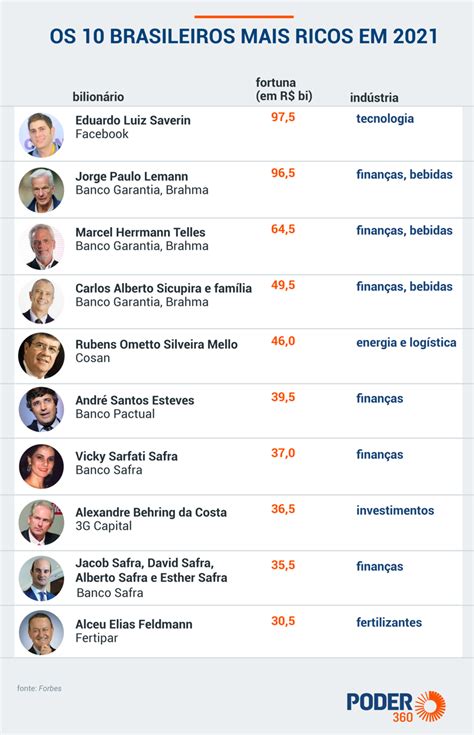This screenshot has height=735, width=474.
Task: Select the 'tecnologia' industry label
Action: click(x=385, y=119)
